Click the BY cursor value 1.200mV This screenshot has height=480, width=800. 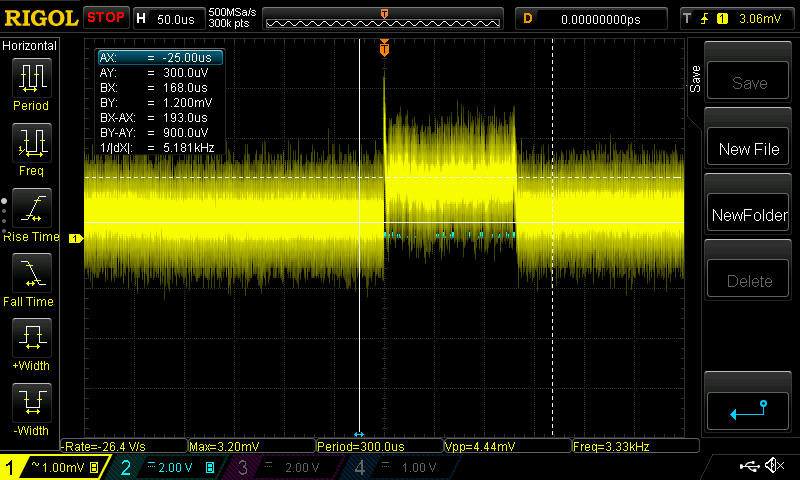click(x=187, y=103)
